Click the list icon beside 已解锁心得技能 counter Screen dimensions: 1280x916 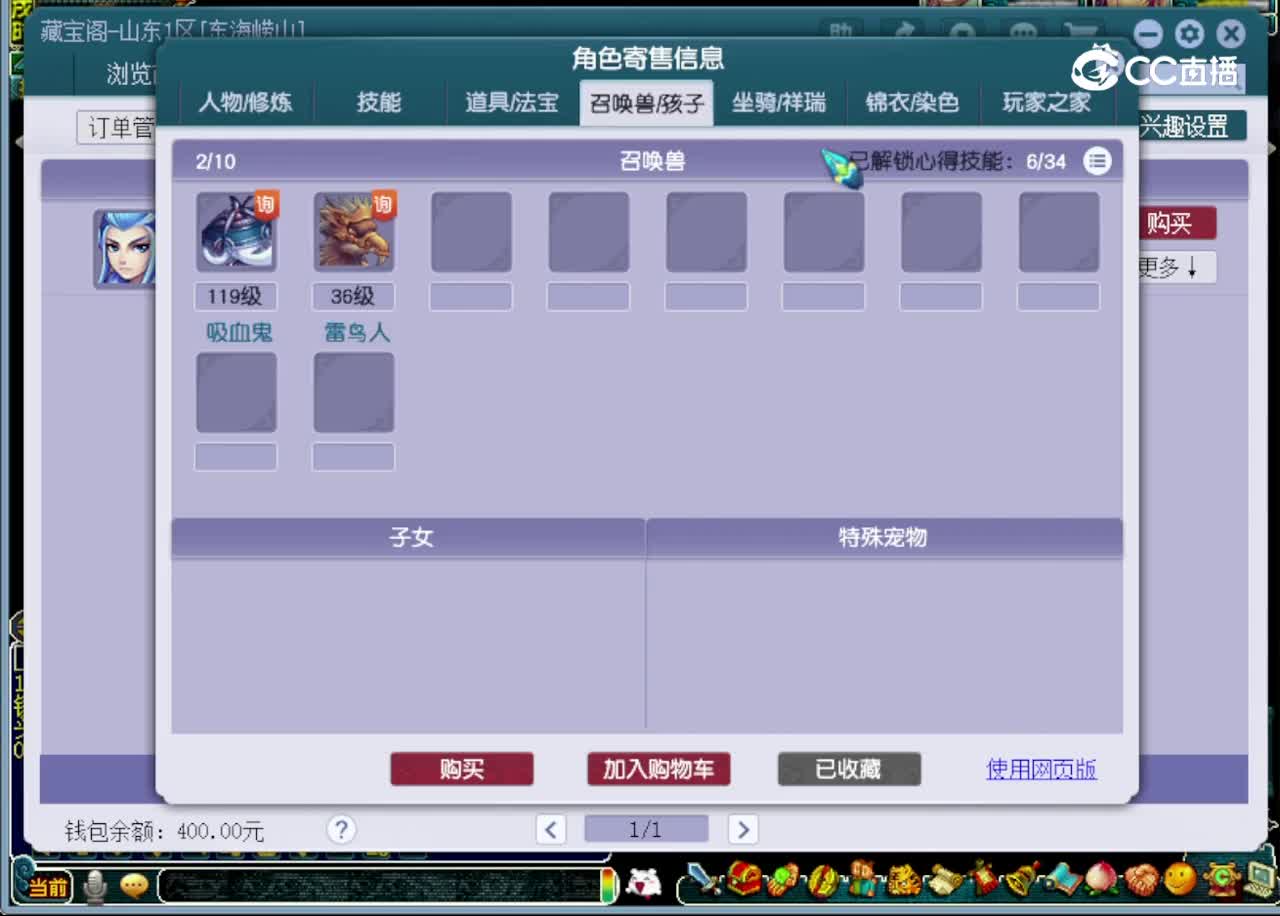(x=1097, y=161)
